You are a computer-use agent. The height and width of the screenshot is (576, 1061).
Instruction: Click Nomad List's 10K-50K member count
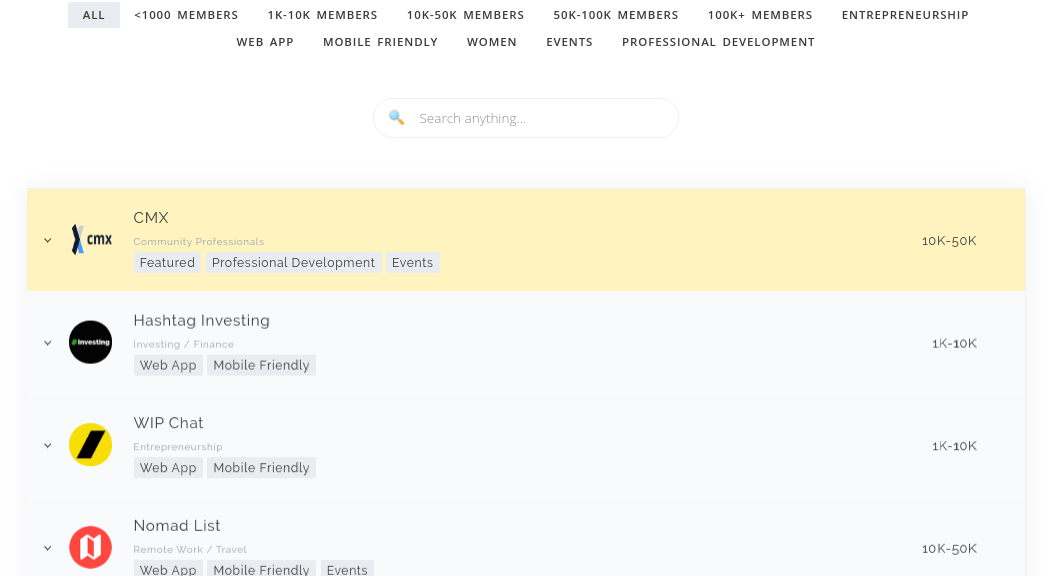coord(949,548)
